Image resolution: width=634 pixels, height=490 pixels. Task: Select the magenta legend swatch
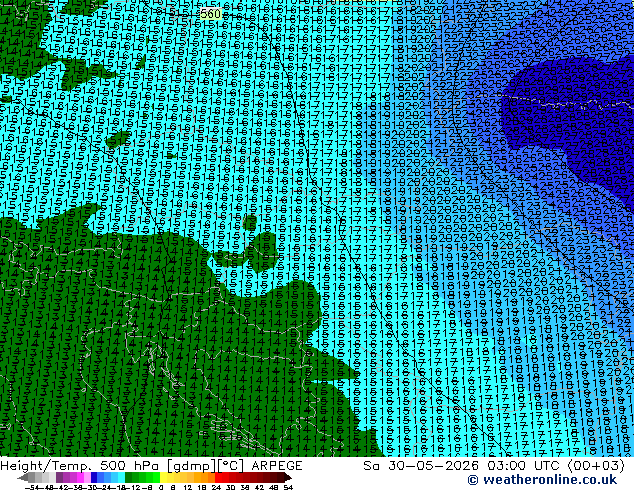click(80, 478)
